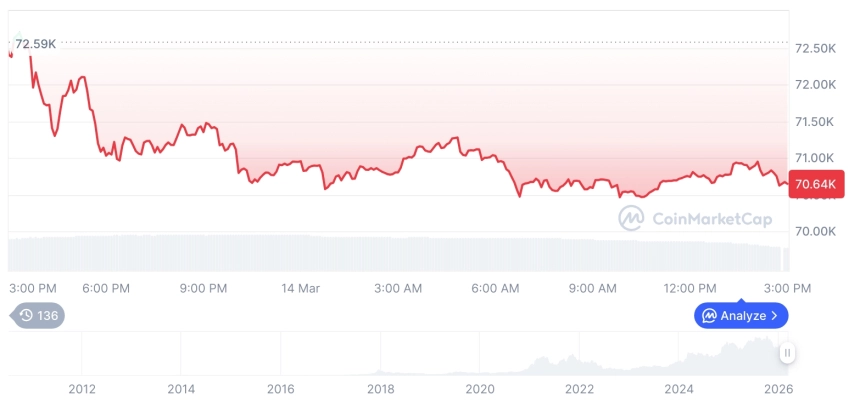Click the 2018 year on the timeline navigator
Image resolution: width=860 pixels, height=401 pixels.
[380, 389]
